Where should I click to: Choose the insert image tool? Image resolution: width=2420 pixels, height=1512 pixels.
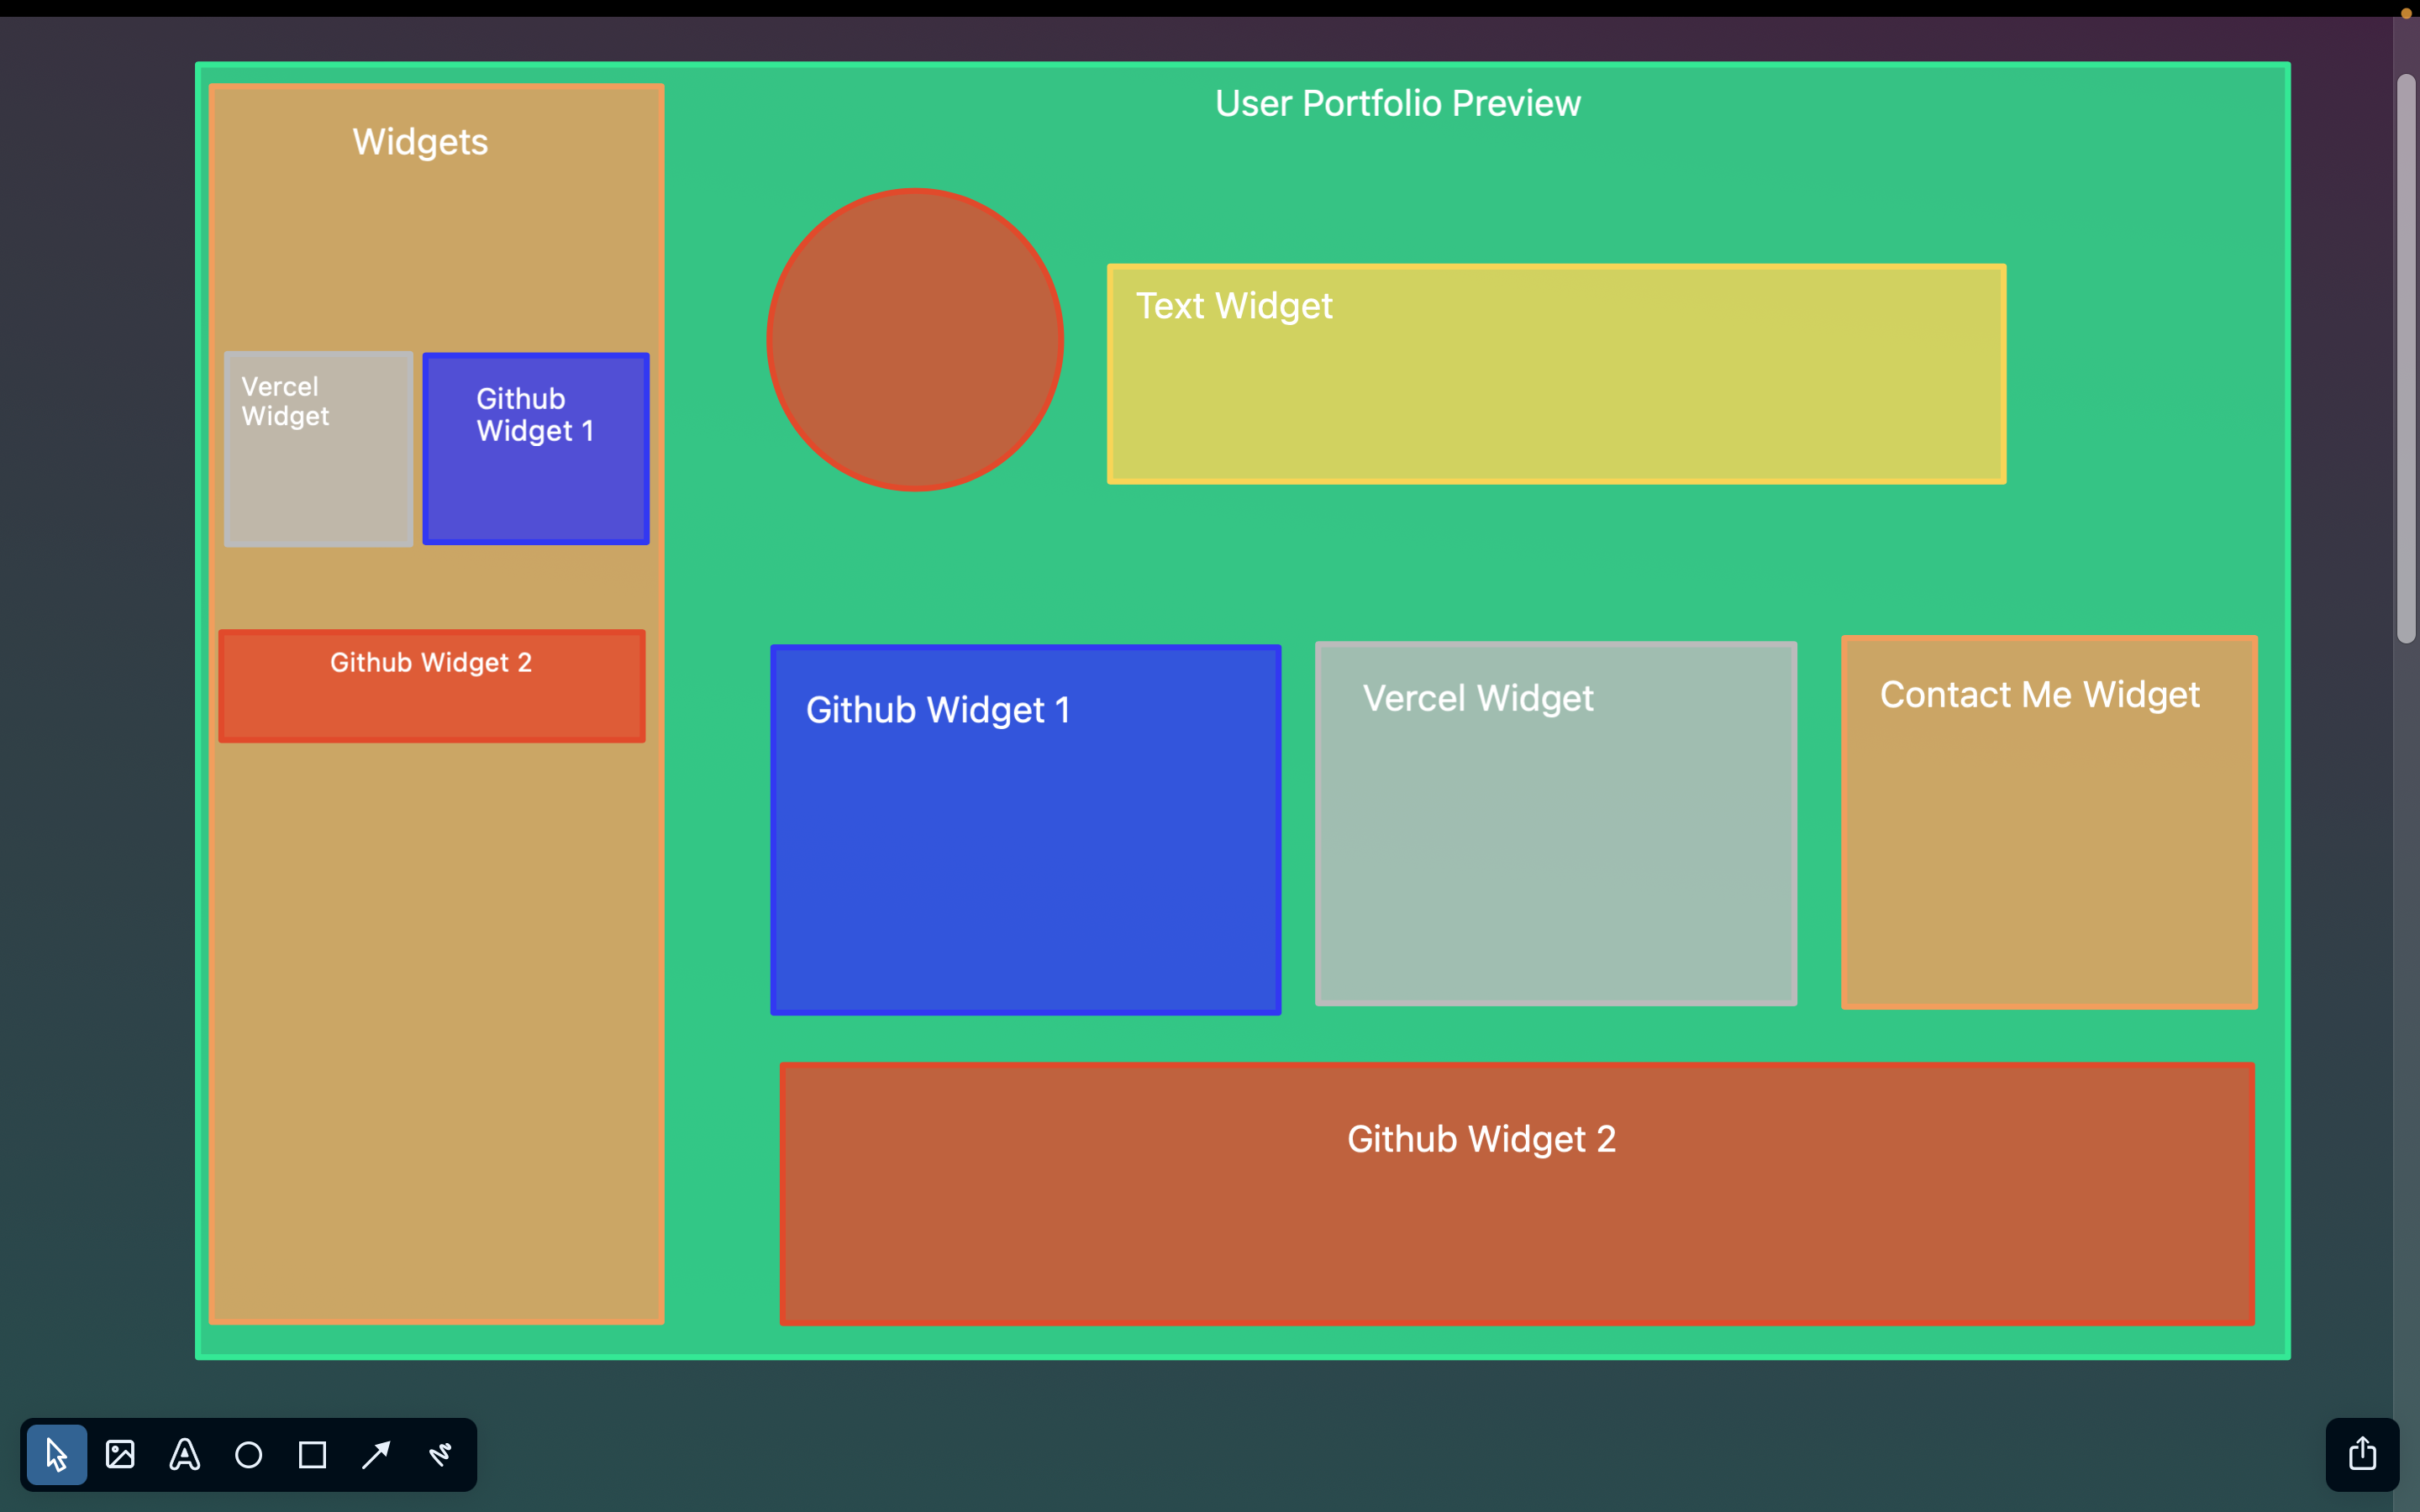pyautogui.click(x=120, y=1454)
